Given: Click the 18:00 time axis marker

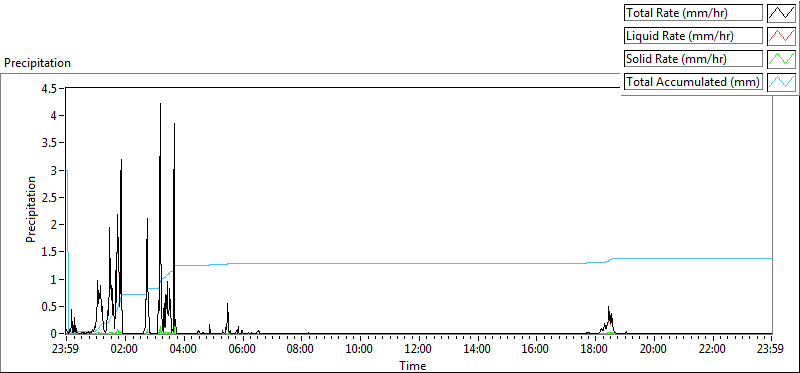Looking at the screenshot, I should pyautogui.click(x=595, y=350).
